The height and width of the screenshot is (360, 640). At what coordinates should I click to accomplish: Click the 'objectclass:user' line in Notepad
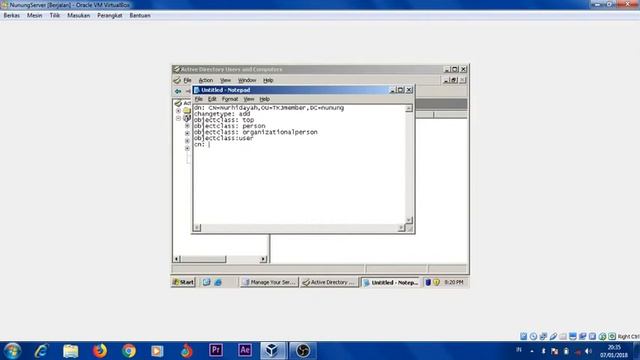tap(223, 138)
